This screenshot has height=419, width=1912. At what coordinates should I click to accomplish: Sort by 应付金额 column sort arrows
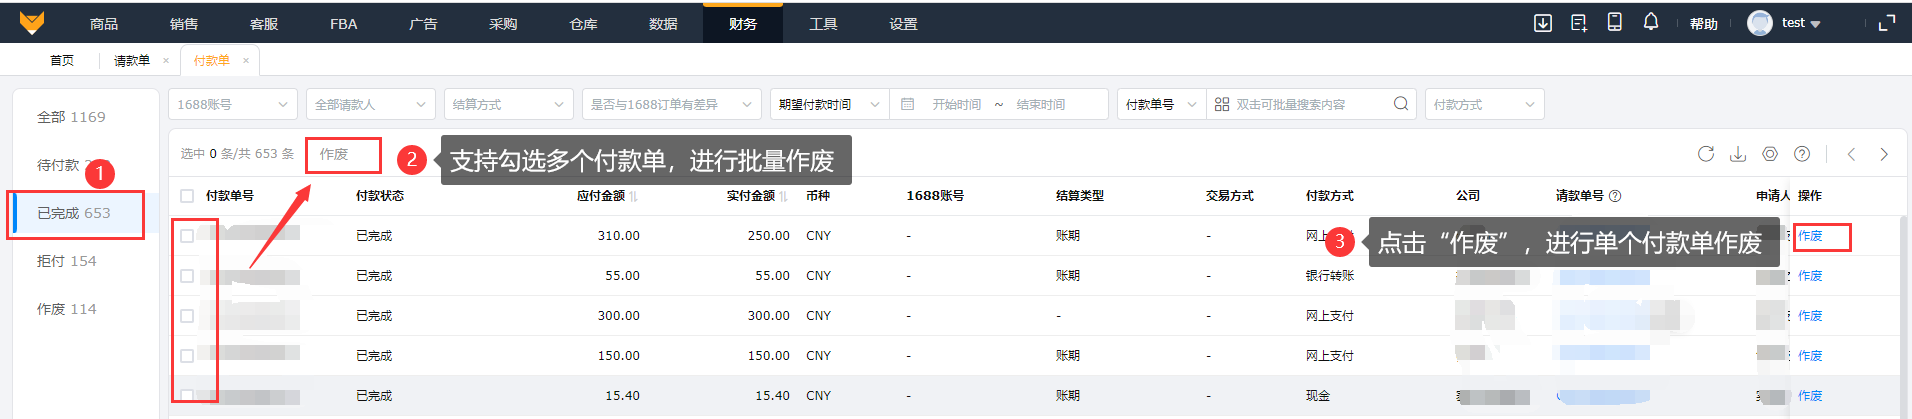[633, 197]
